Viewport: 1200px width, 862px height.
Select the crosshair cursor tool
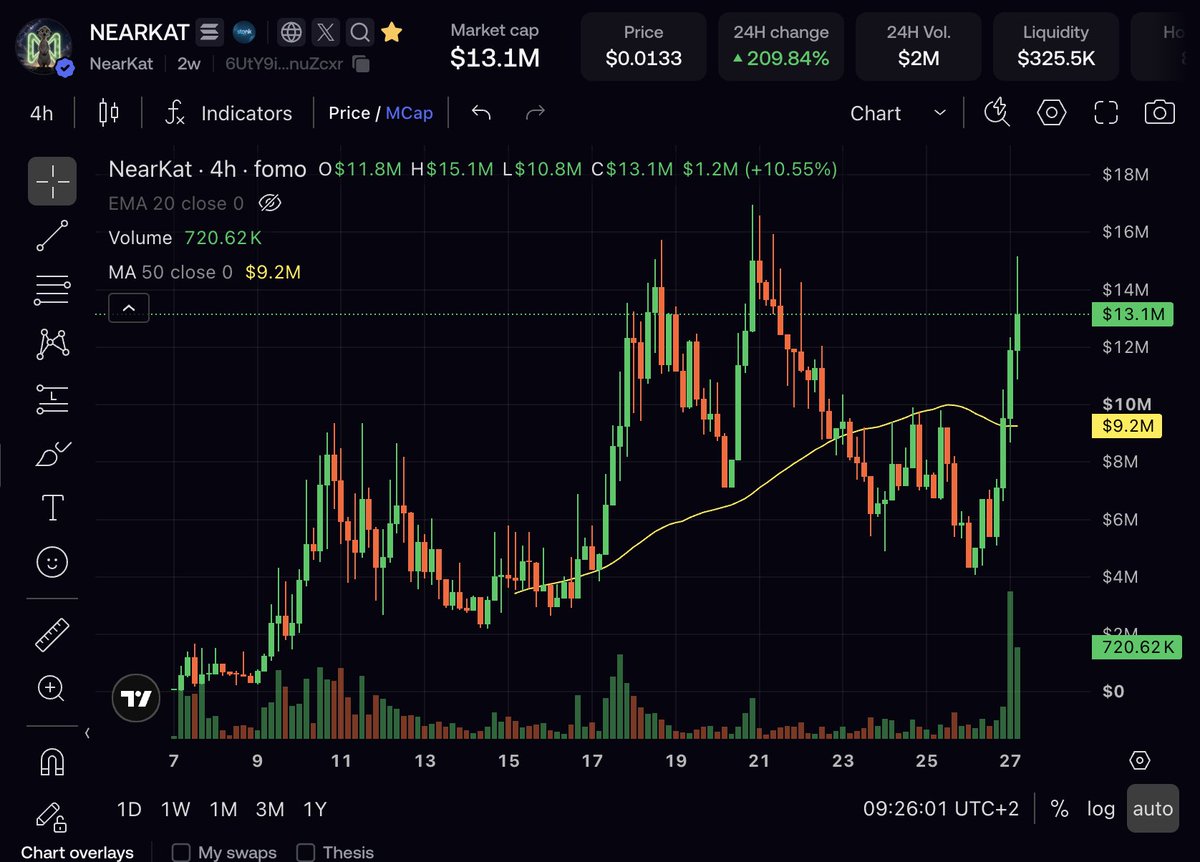click(52, 181)
